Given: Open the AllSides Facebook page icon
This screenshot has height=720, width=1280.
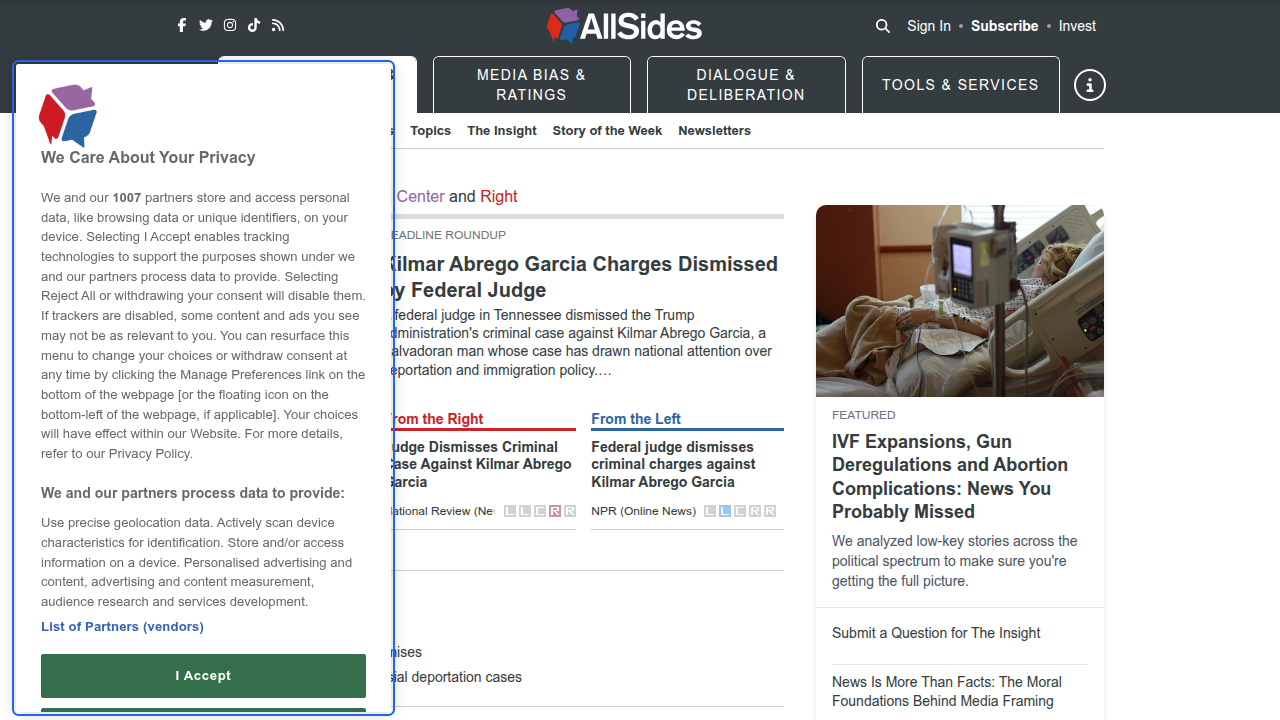Looking at the screenshot, I should (x=182, y=26).
